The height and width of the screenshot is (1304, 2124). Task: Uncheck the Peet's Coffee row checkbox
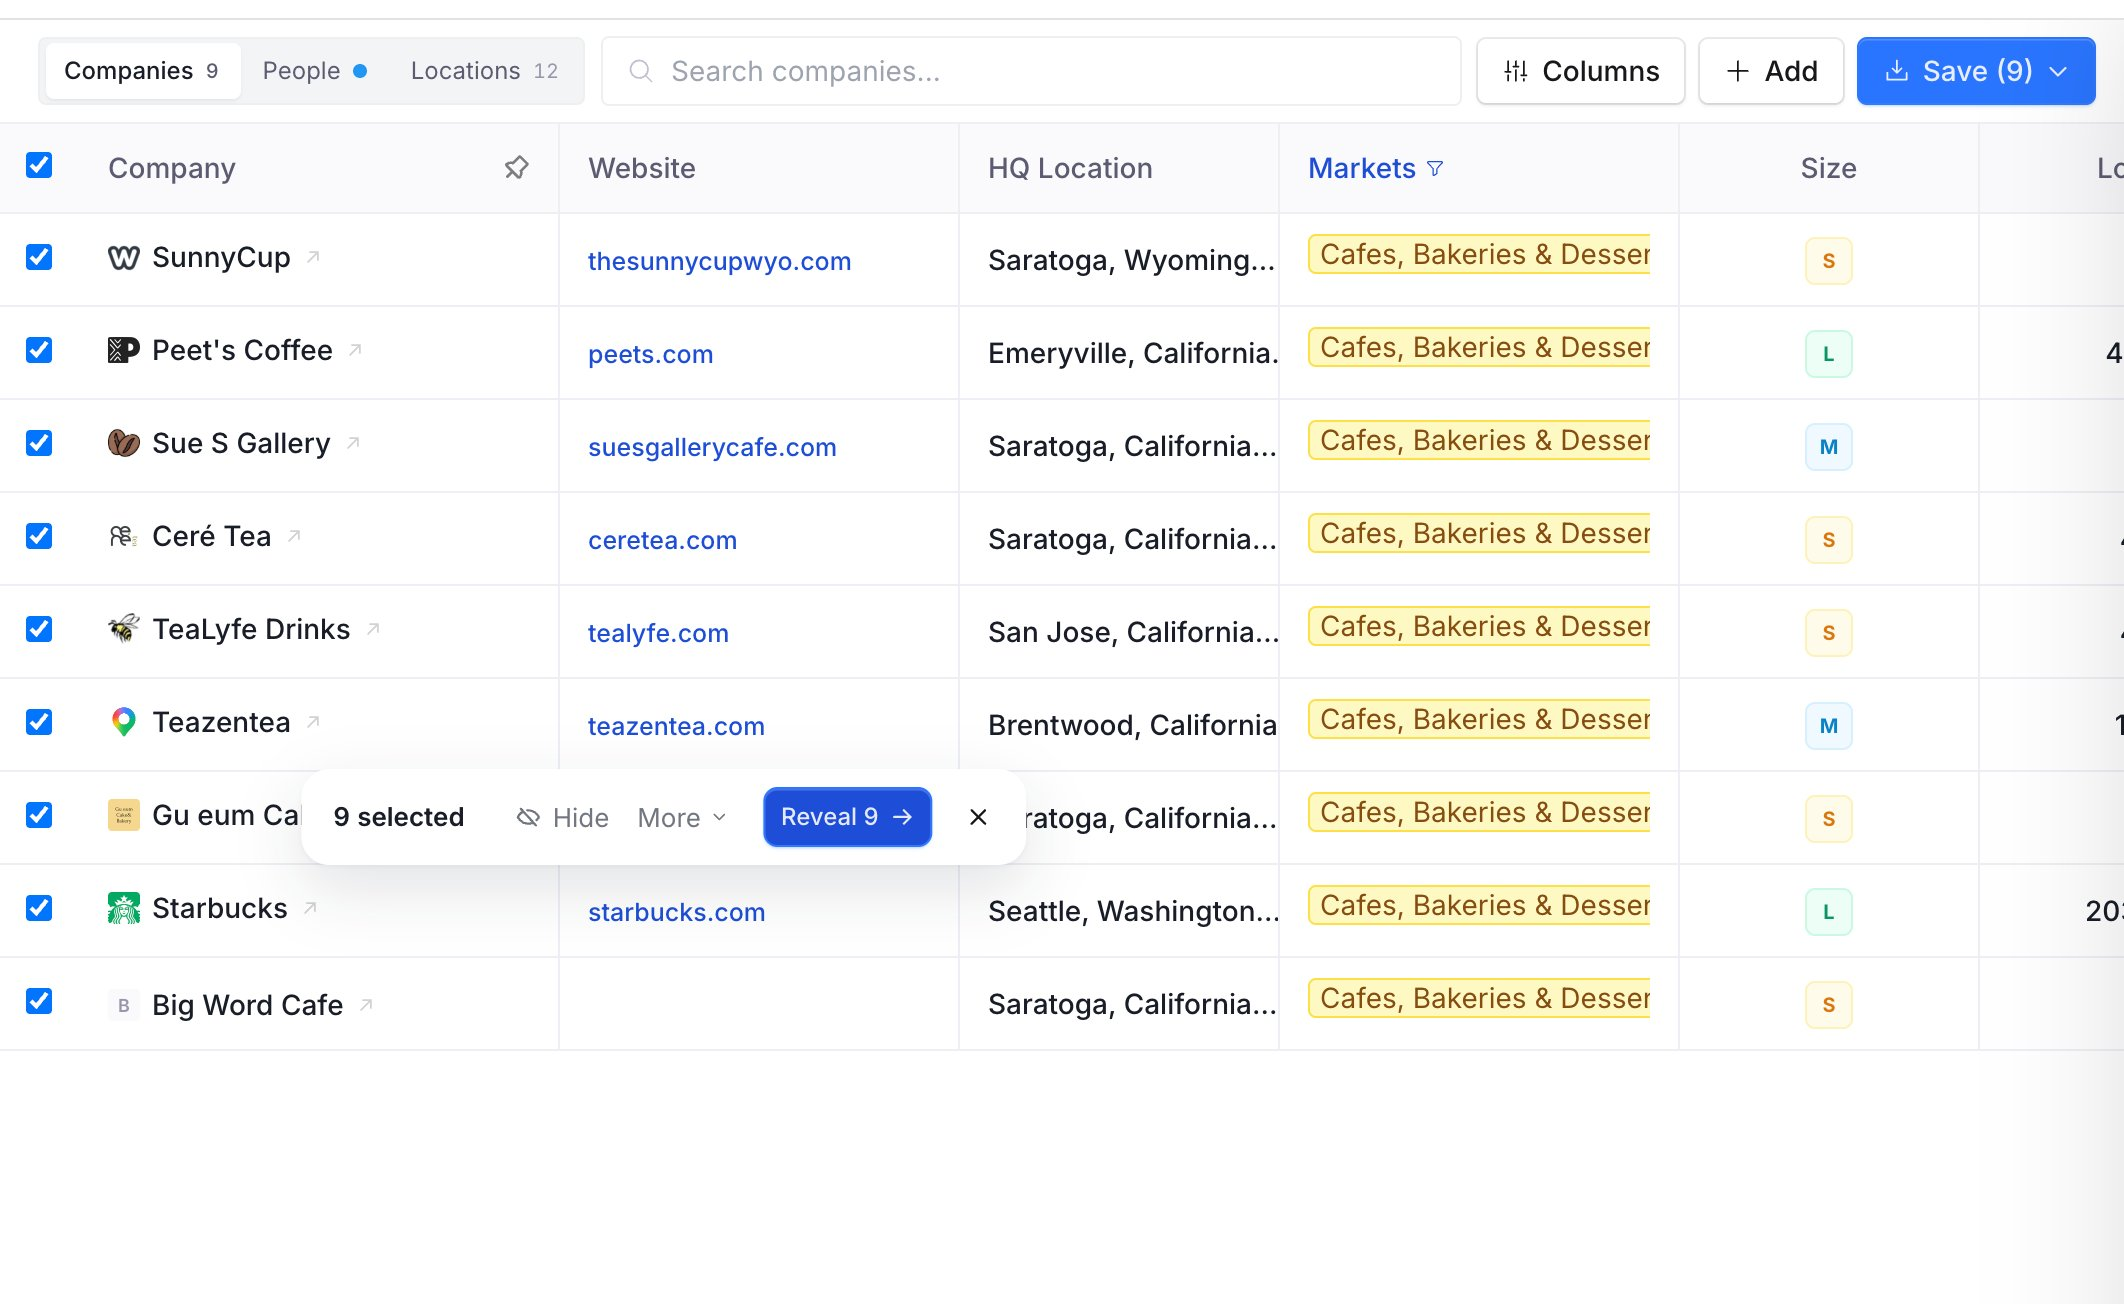tap(39, 350)
